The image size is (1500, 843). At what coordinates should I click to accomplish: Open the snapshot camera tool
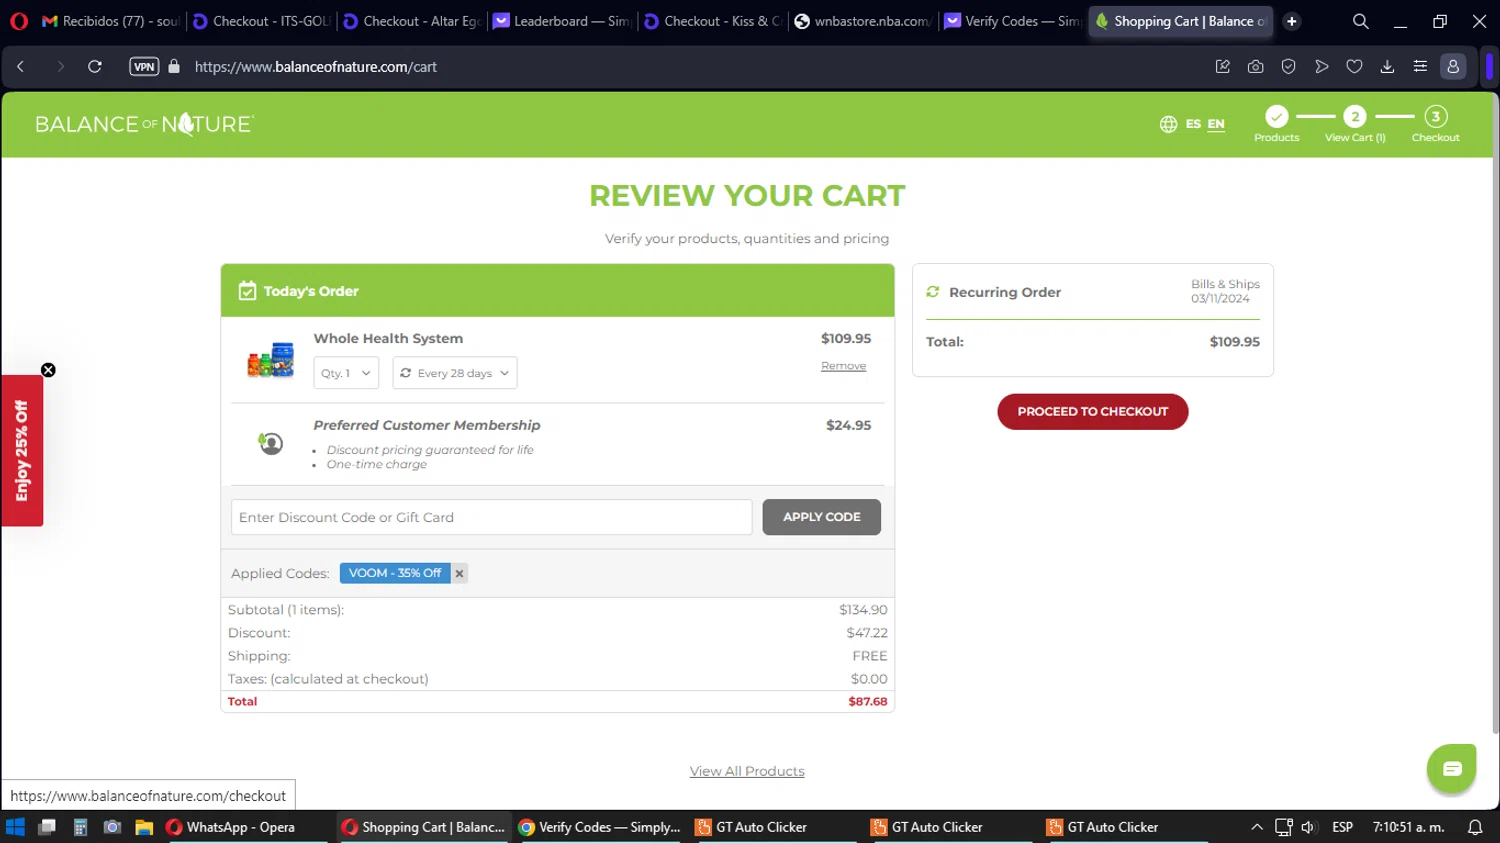tap(1255, 67)
